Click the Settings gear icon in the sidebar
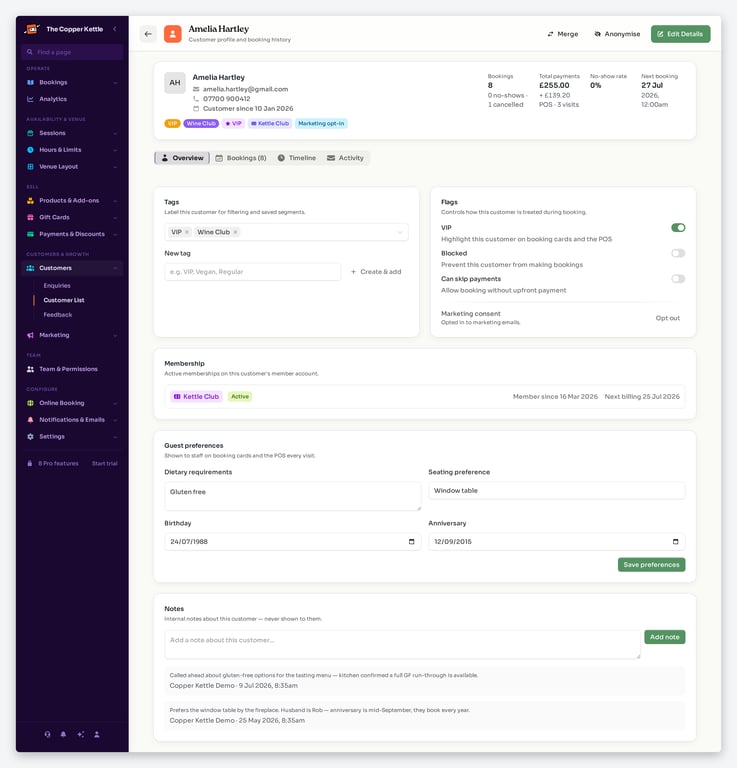This screenshot has height=768, width=737. point(30,436)
